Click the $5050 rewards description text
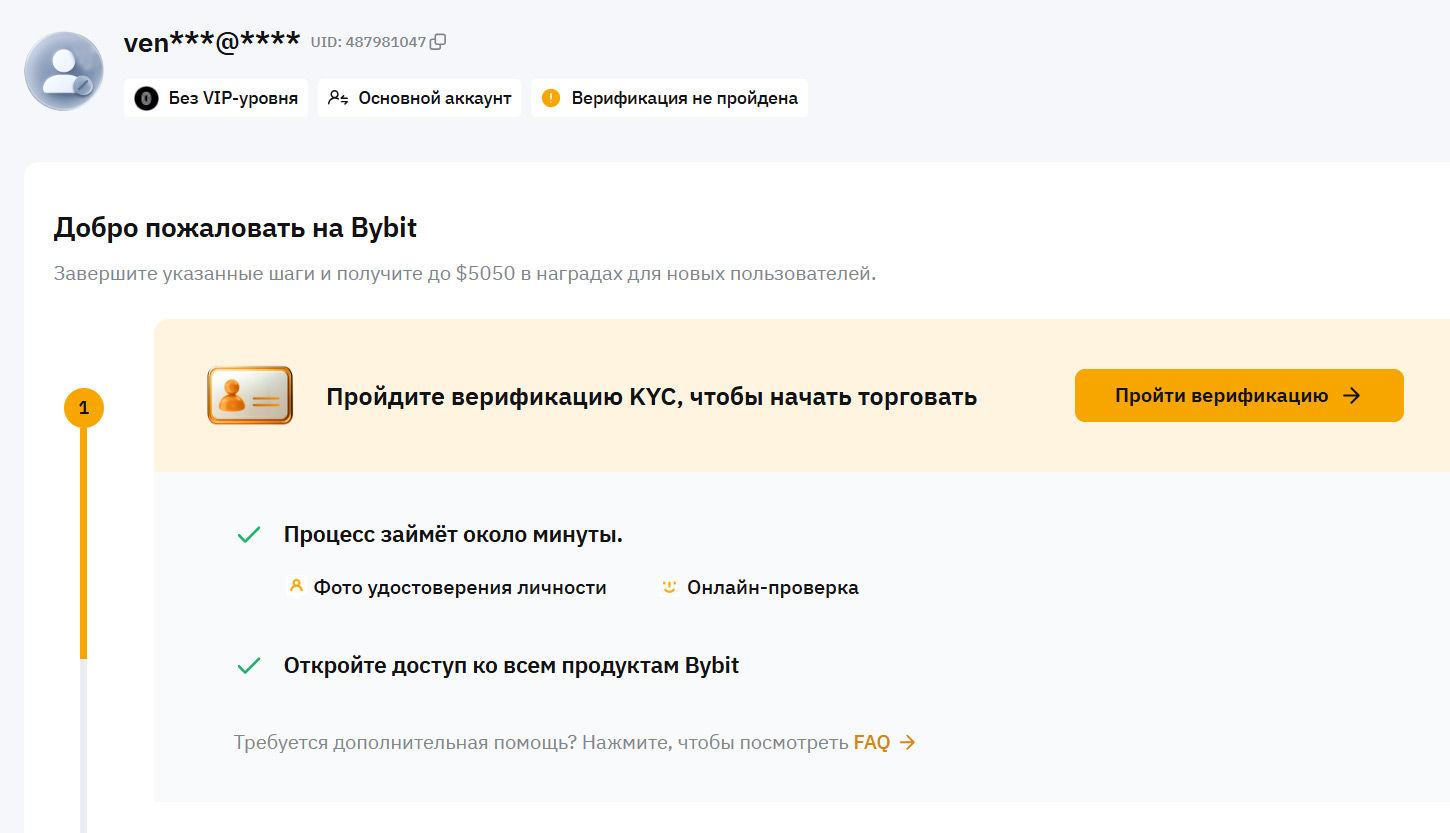 [x=465, y=273]
